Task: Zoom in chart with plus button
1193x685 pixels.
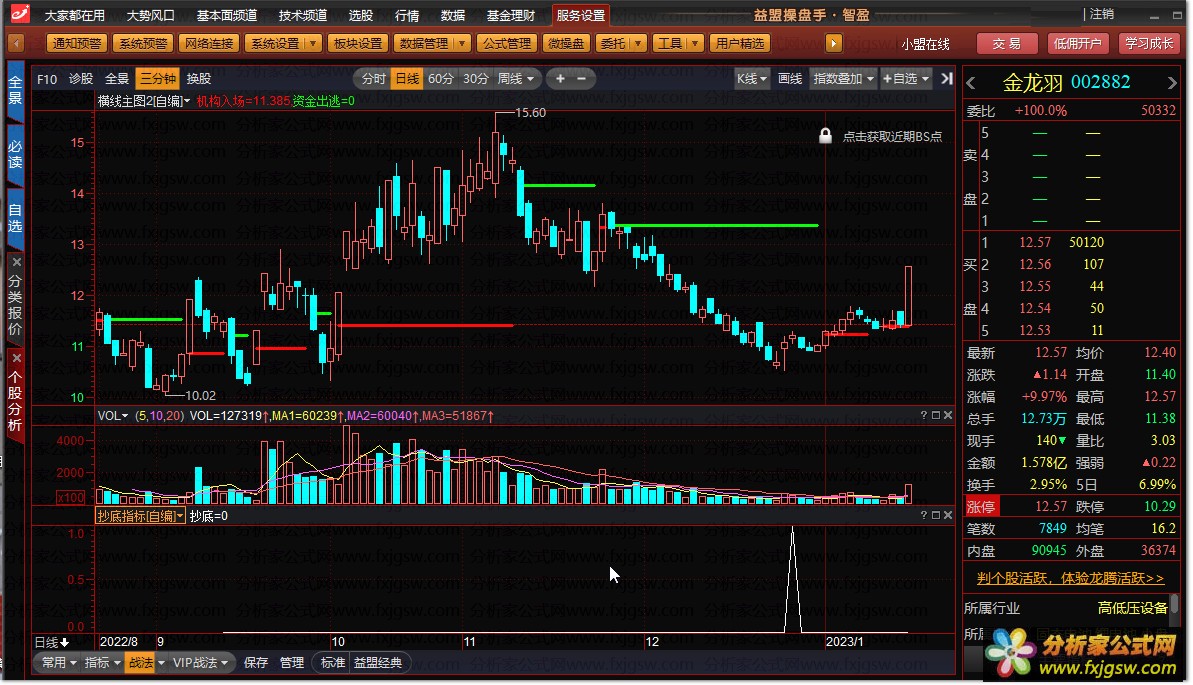Action: (561, 78)
